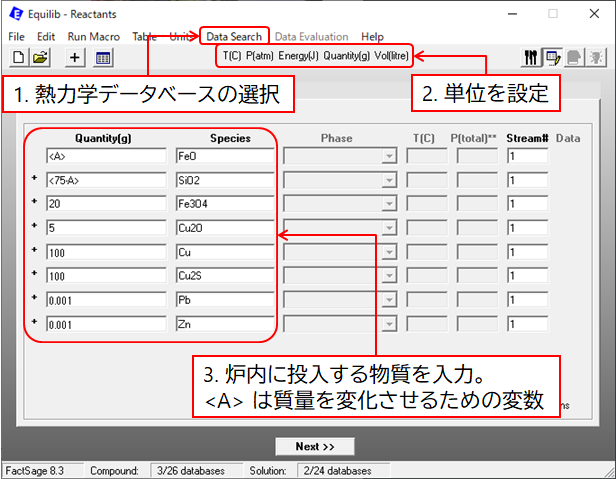Click the New blank page toolbar icon

[16, 58]
